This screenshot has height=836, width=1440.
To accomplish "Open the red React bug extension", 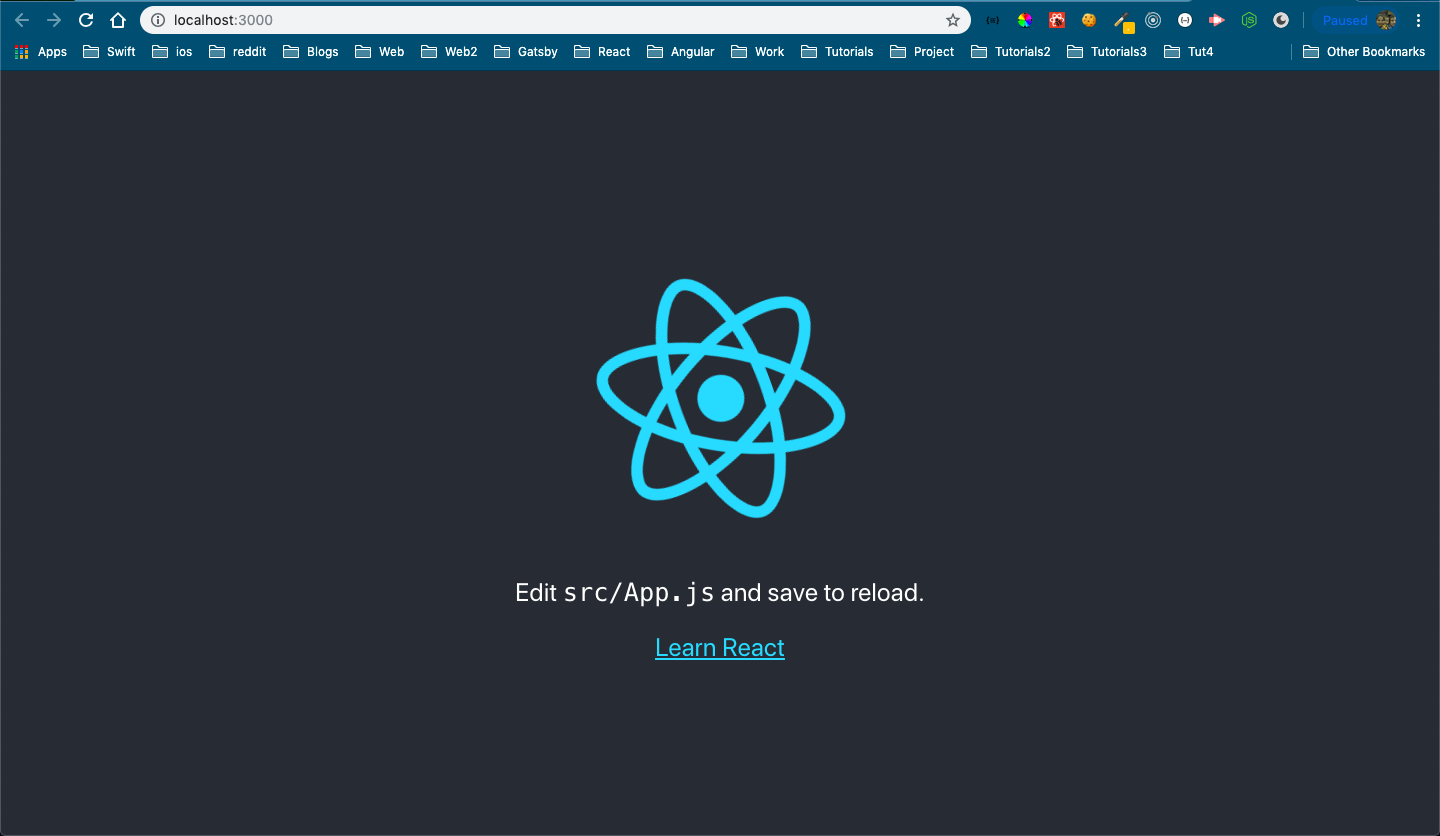I will pyautogui.click(x=1056, y=20).
